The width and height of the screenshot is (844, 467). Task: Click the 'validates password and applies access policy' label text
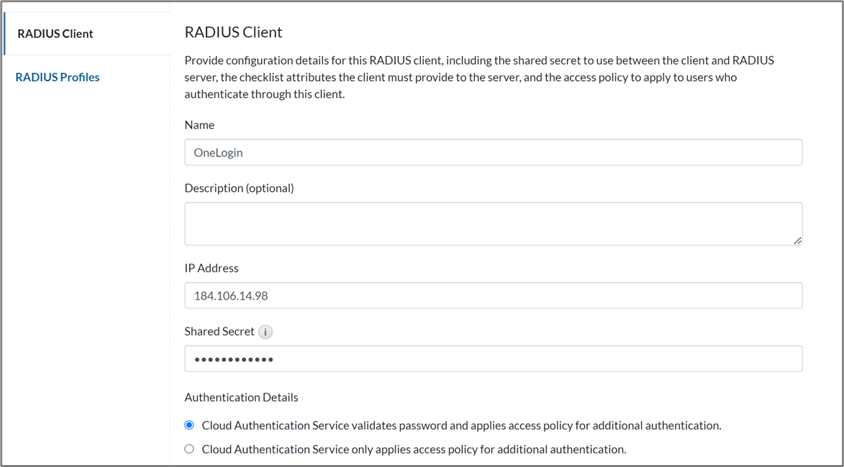[461, 425]
